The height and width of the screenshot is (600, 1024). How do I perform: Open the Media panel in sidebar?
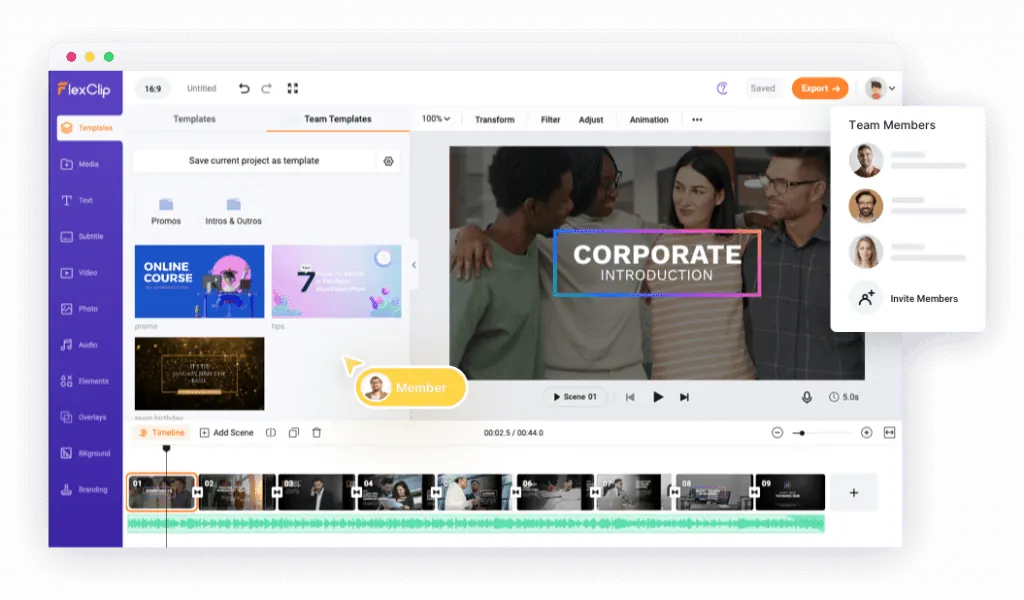coord(80,164)
